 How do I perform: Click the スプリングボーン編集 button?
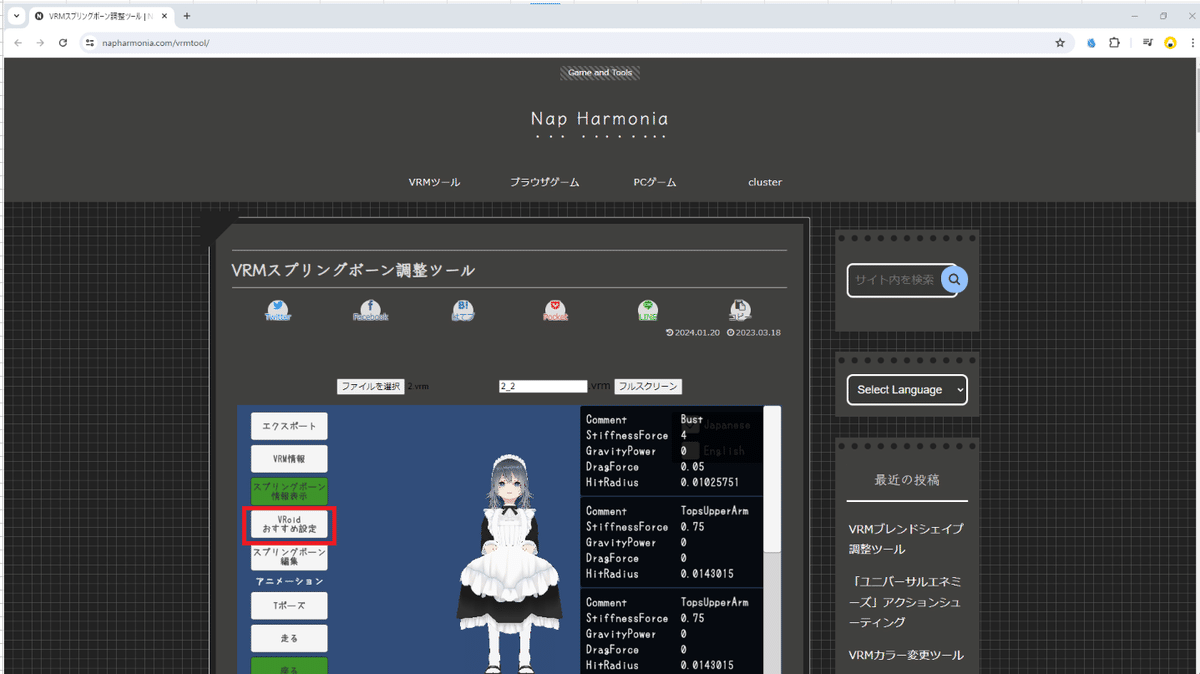(289, 557)
